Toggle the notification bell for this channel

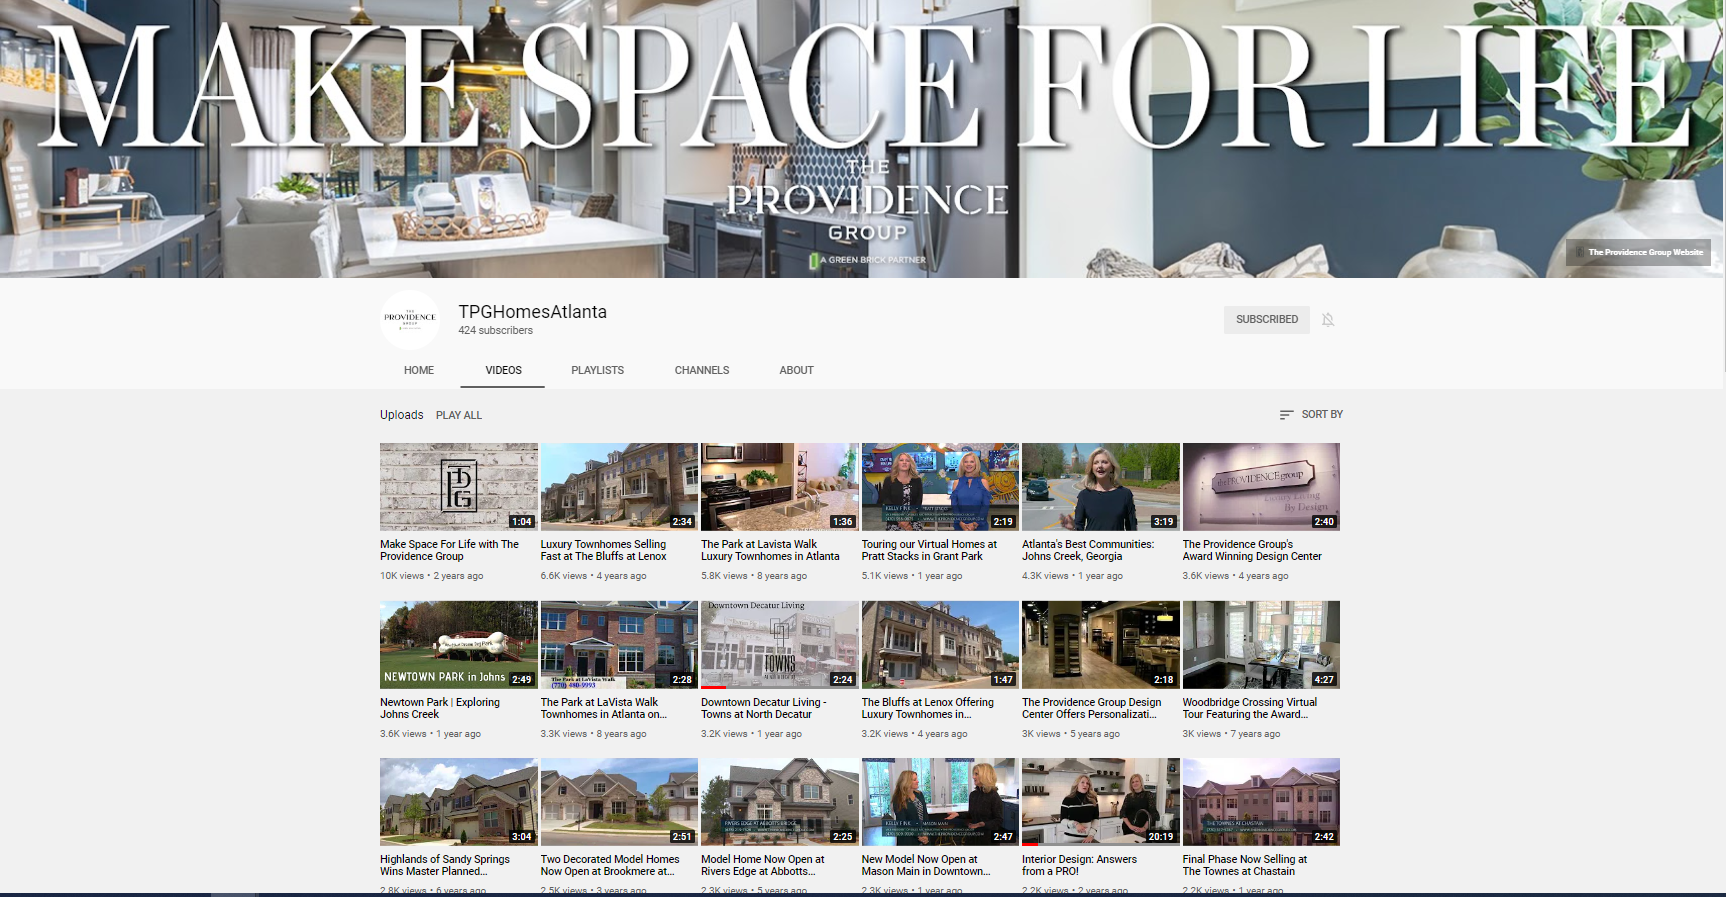pos(1328,320)
